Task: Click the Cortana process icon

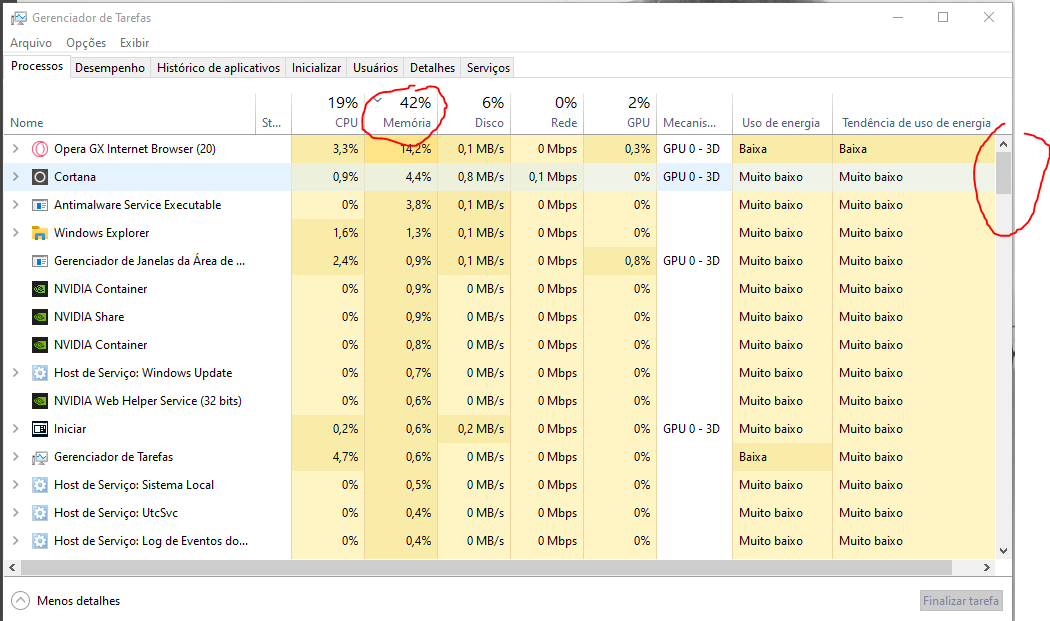Action: 40,177
